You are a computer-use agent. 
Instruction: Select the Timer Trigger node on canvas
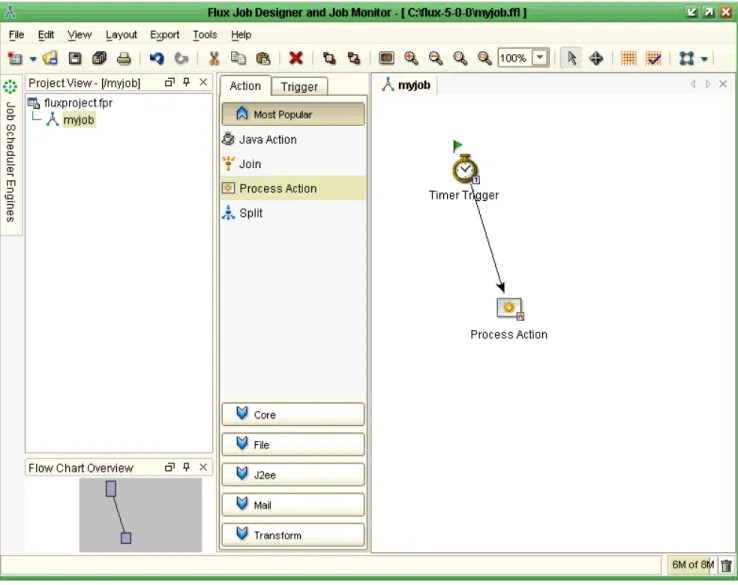(x=465, y=168)
